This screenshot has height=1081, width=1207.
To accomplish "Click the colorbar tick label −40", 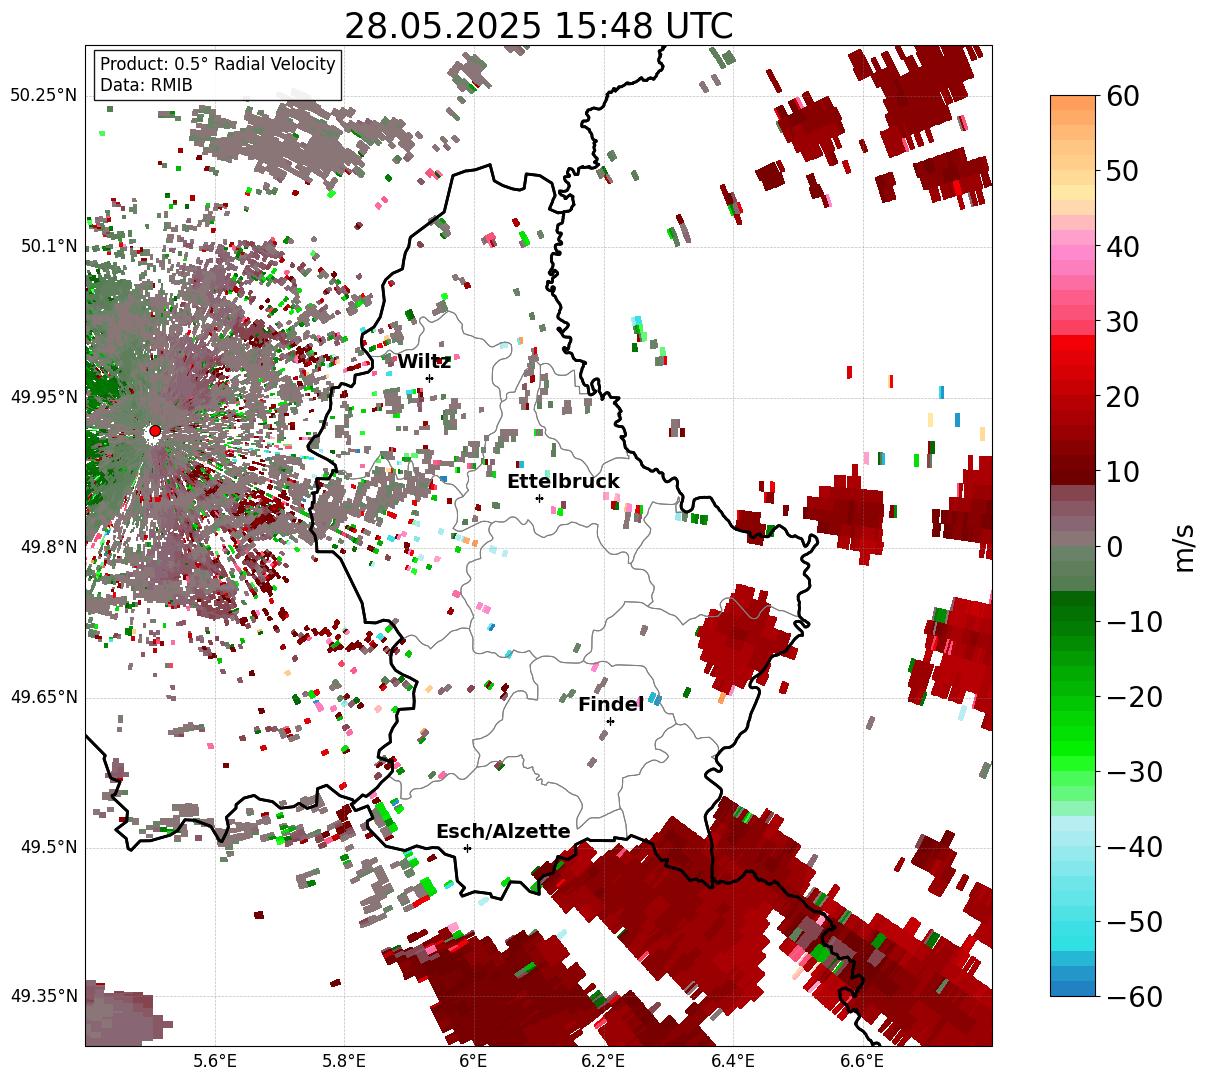I will pyautogui.click(x=1135, y=847).
